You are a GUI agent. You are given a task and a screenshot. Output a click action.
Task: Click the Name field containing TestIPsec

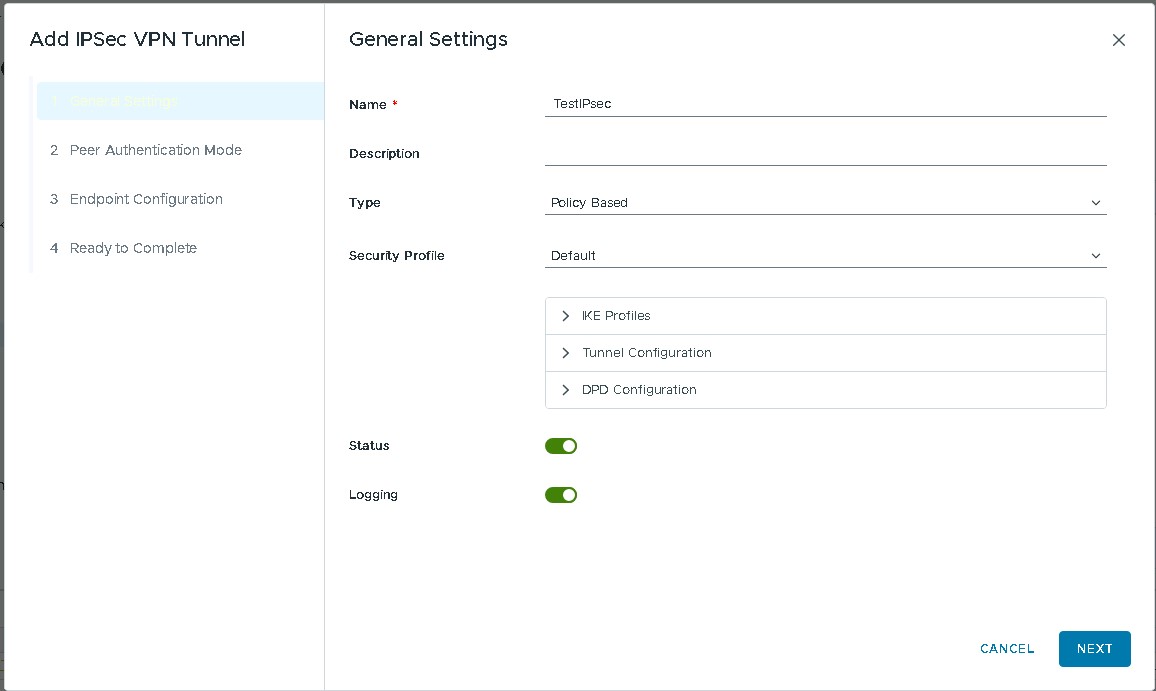point(825,104)
